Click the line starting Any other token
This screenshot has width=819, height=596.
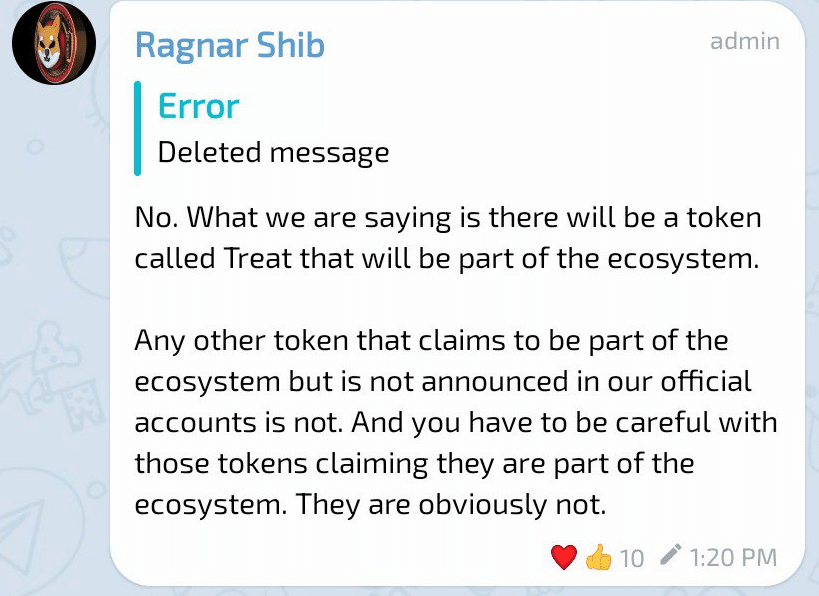click(431, 341)
